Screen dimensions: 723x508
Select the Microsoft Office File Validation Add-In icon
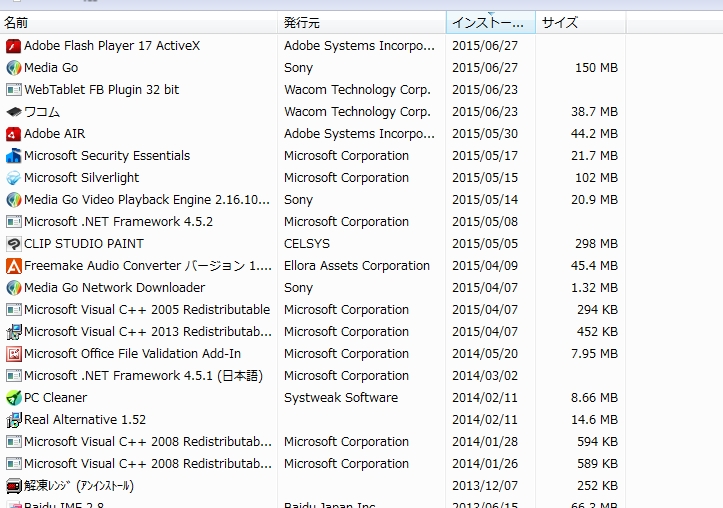tap(14, 354)
